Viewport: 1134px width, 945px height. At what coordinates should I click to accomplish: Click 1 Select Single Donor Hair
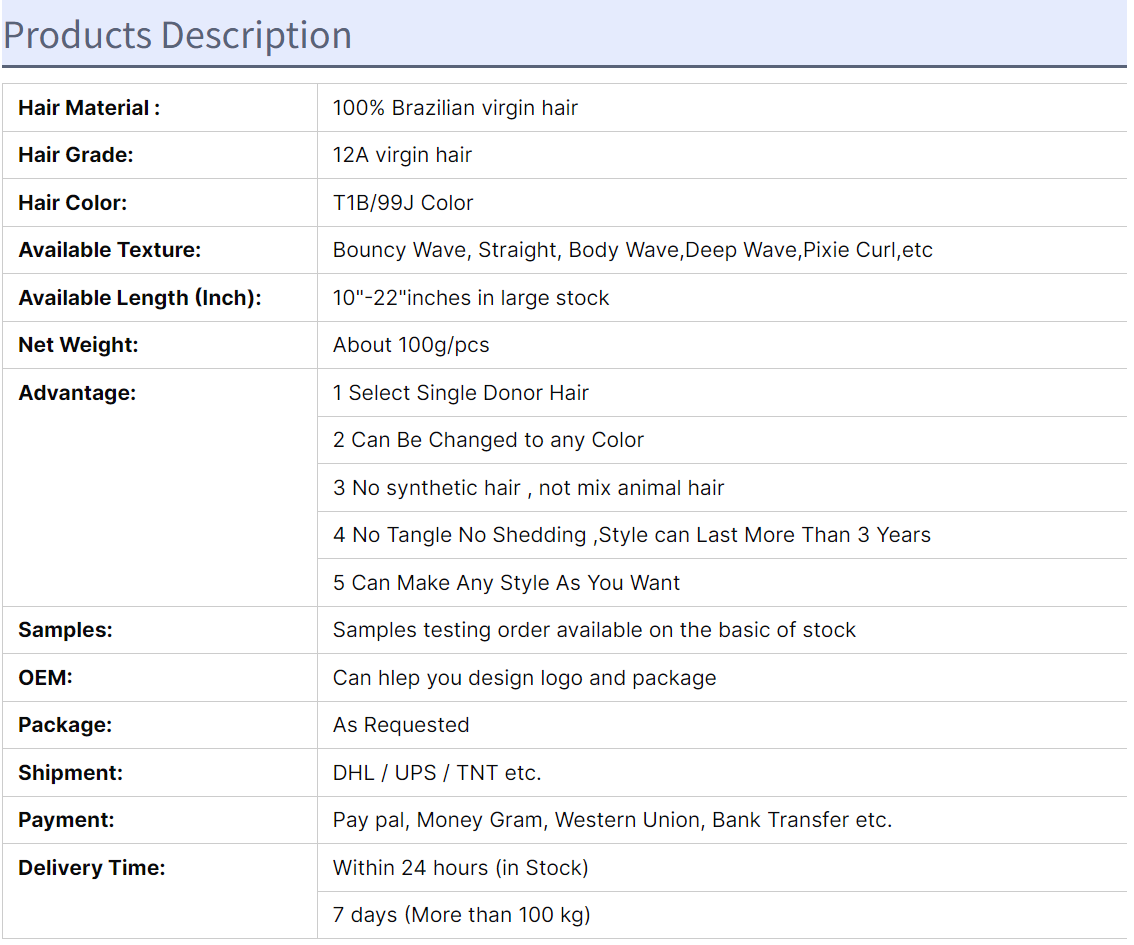tap(461, 393)
